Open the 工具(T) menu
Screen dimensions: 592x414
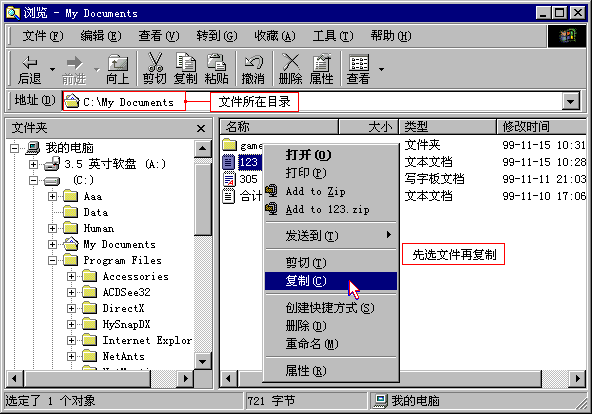click(x=333, y=36)
